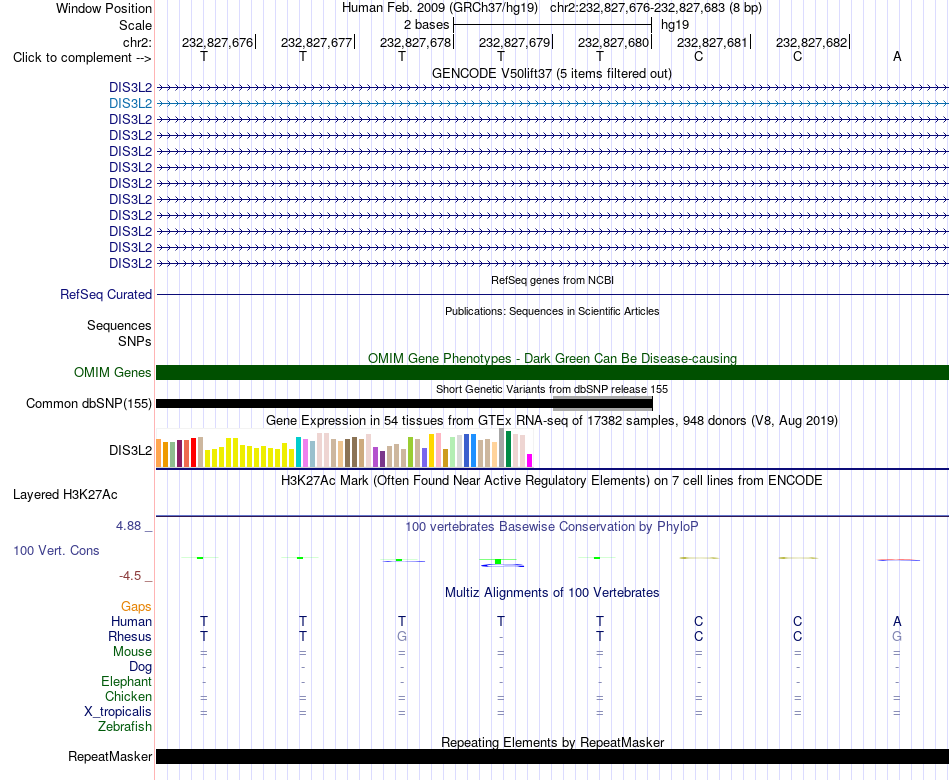Click DIS3L2 label beside the GTEx bar chart

130,450
